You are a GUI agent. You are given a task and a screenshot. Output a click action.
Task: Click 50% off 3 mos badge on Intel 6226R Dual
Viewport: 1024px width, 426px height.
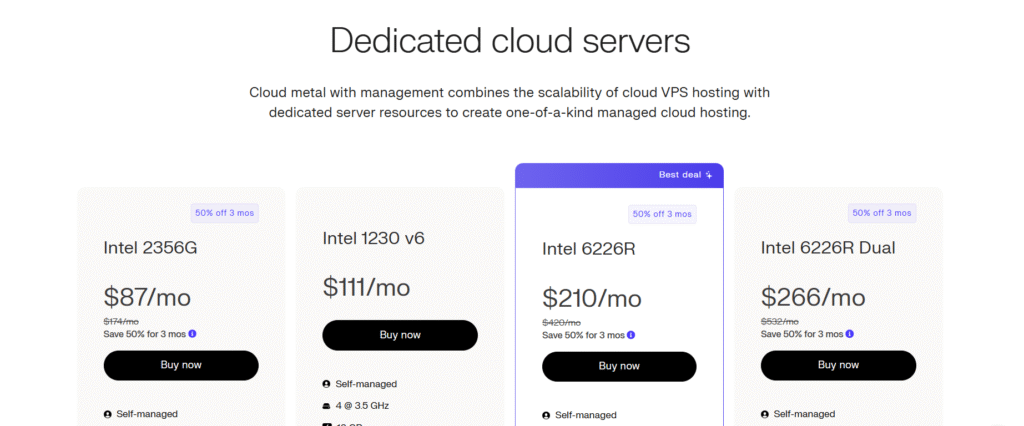pos(882,213)
